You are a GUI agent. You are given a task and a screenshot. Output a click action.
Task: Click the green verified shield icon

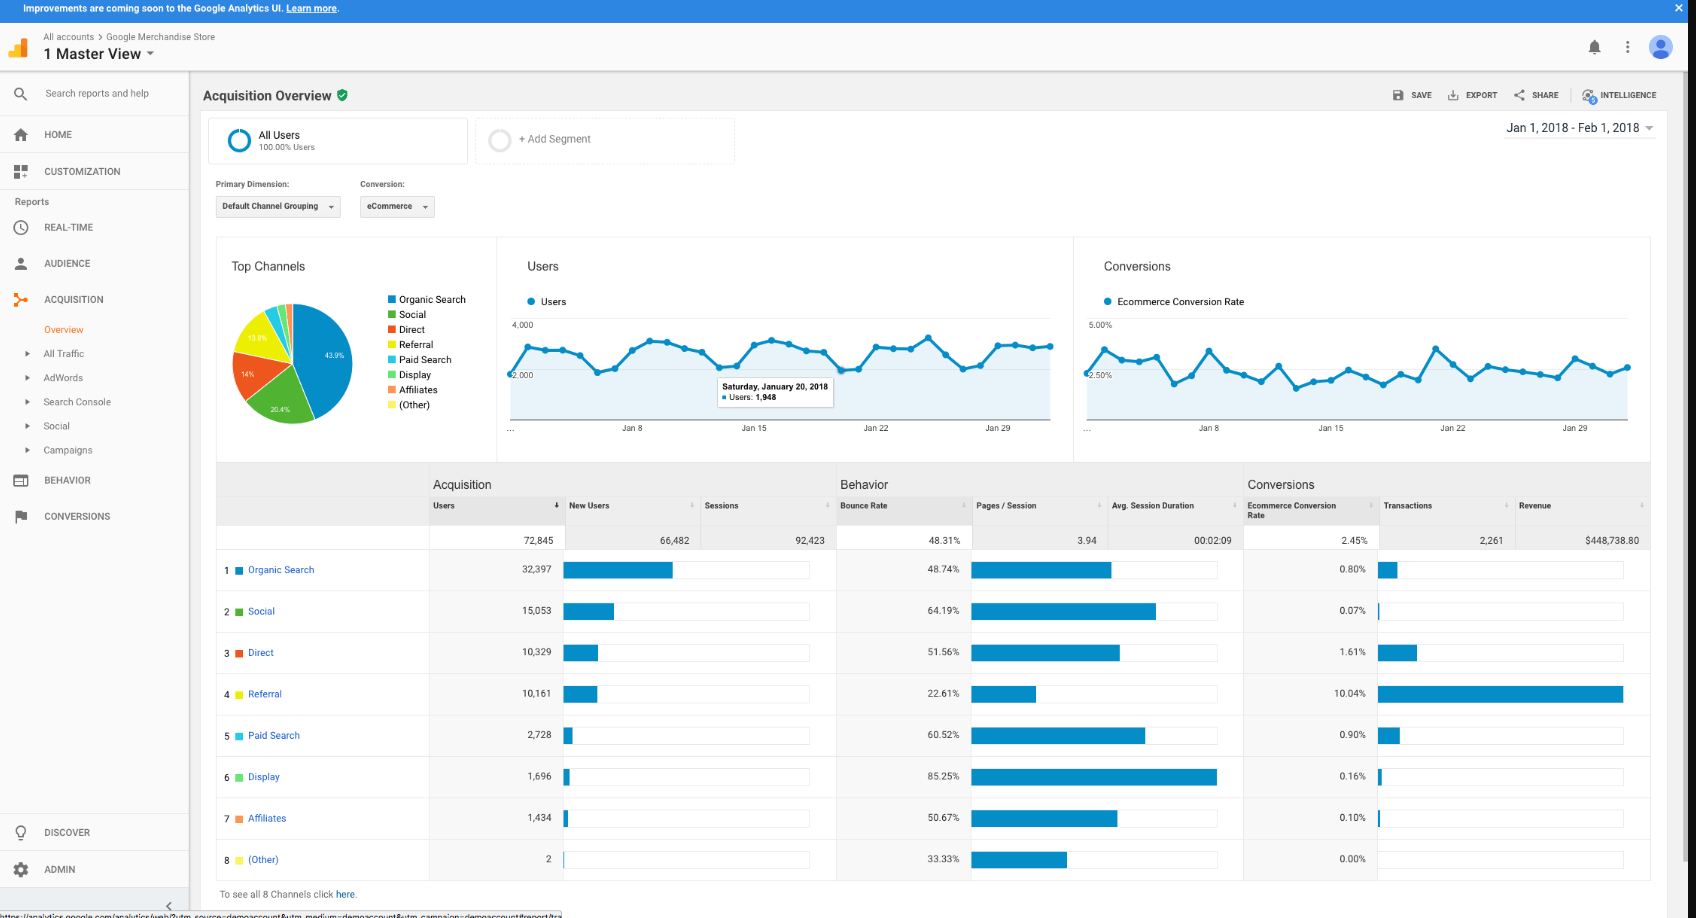[x=342, y=95]
